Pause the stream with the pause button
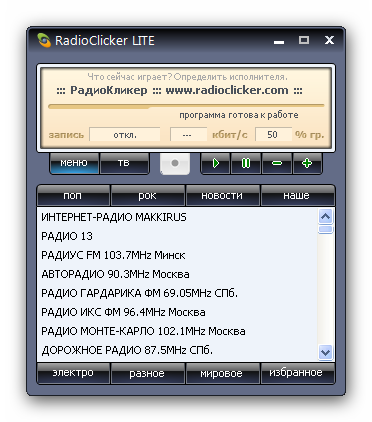Image resolution: width=372 pixels, height=422 pixels. tap(246, 163)
